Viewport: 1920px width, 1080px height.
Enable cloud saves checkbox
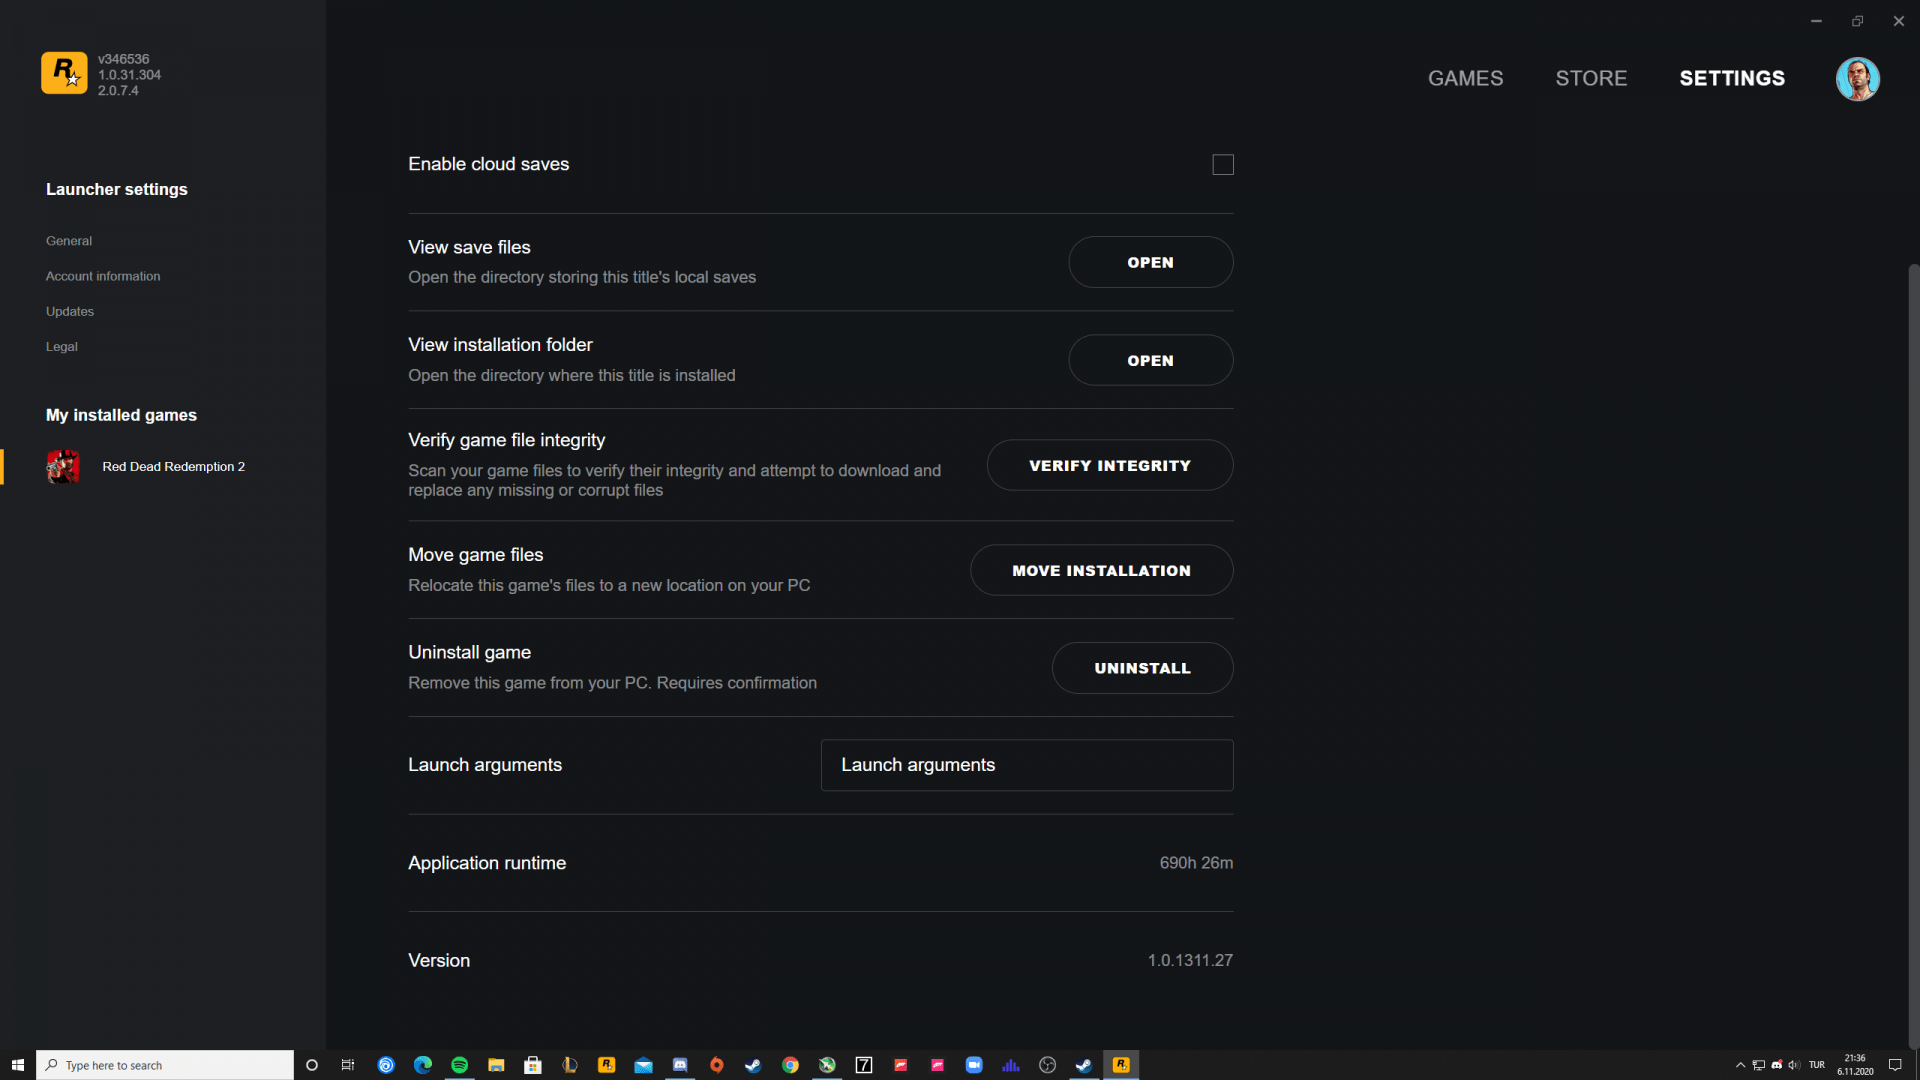pos(1222,165)
